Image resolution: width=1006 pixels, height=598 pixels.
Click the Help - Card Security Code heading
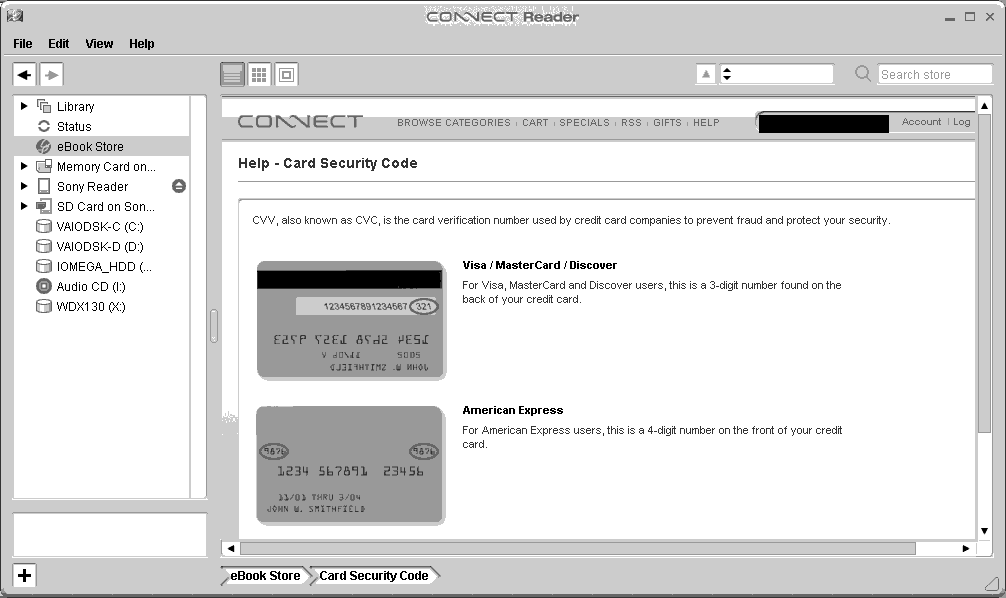[328, 163]
